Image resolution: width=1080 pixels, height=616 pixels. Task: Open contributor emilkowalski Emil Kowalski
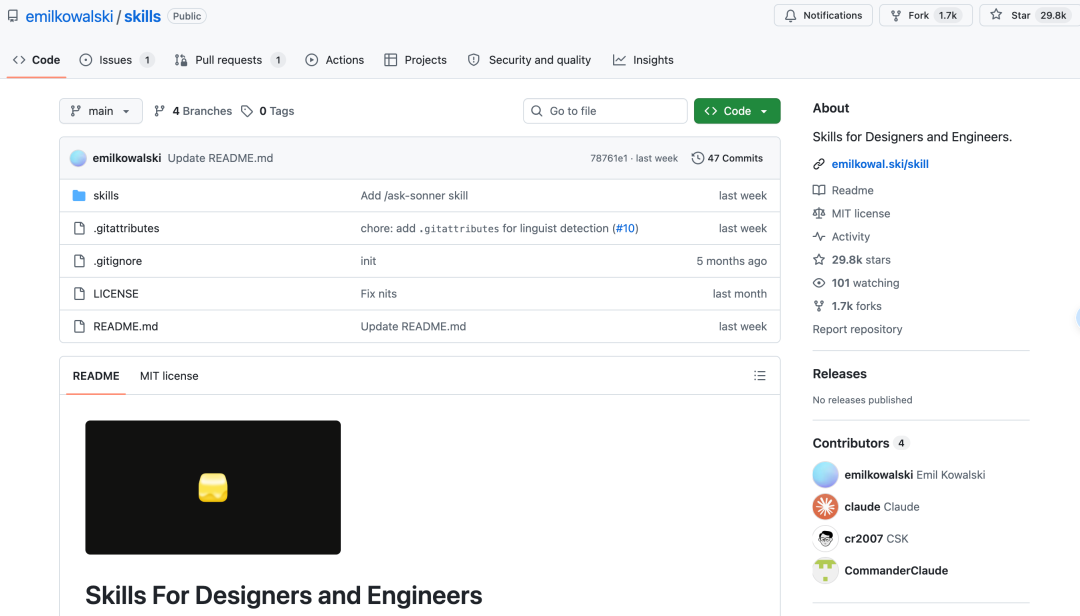(915, 475)
